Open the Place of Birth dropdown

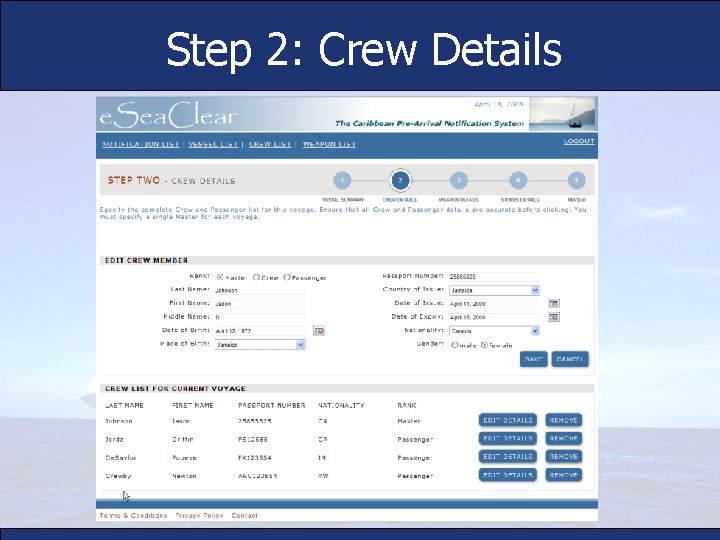260,344
